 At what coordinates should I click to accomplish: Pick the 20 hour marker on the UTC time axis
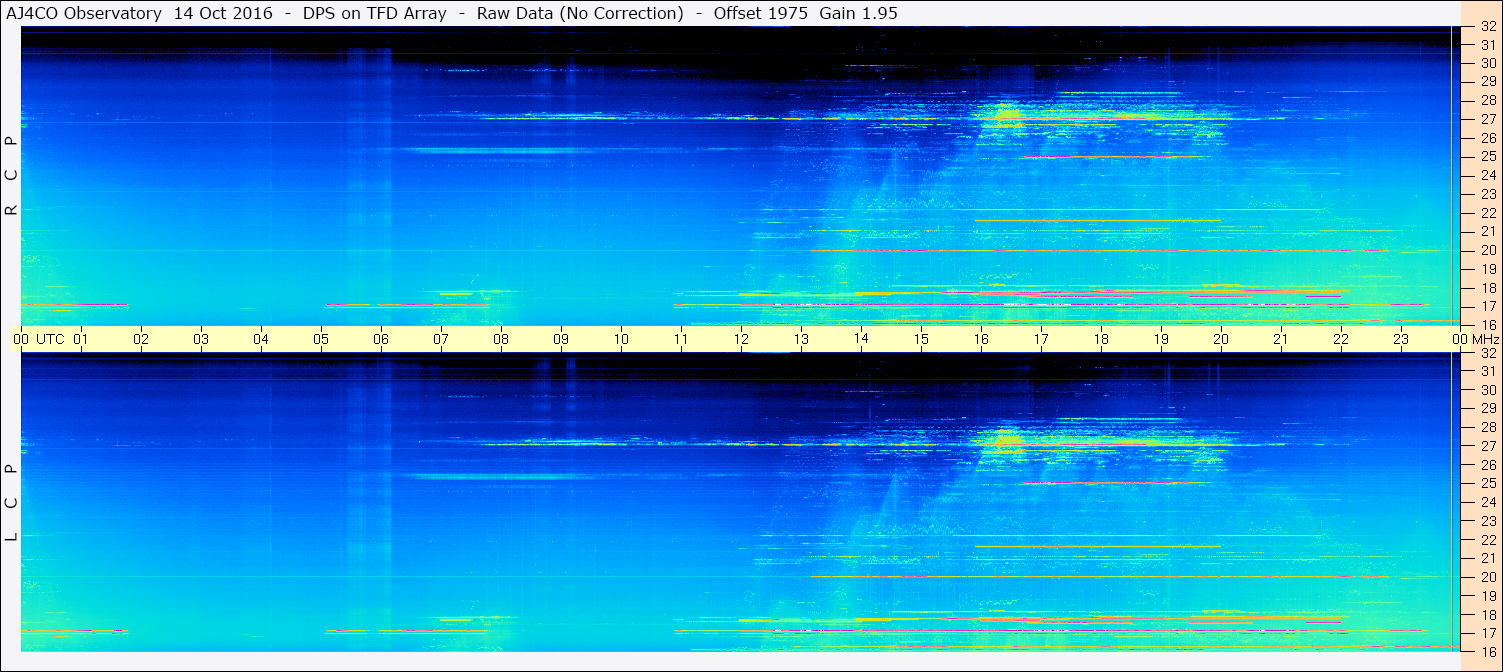[1221, 339]
